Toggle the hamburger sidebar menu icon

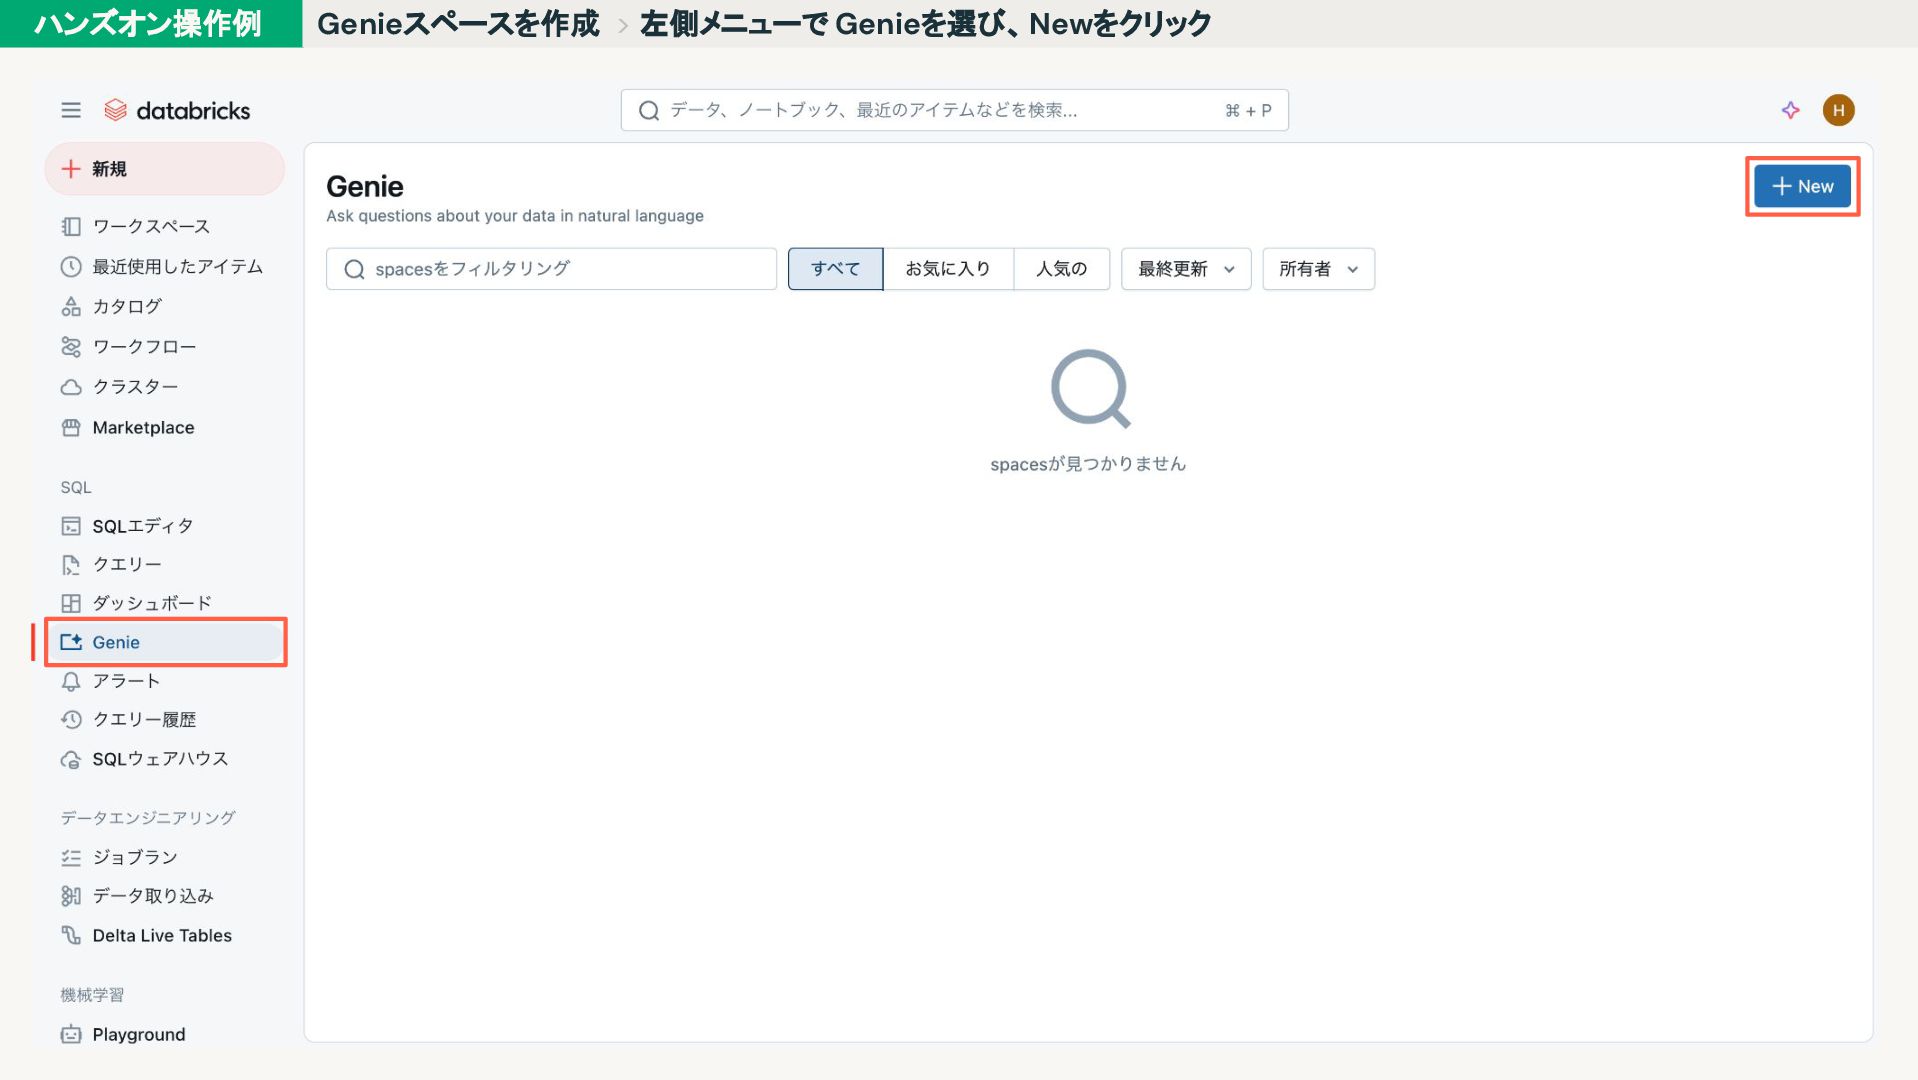pyautogui.click(x=71, y=110)
